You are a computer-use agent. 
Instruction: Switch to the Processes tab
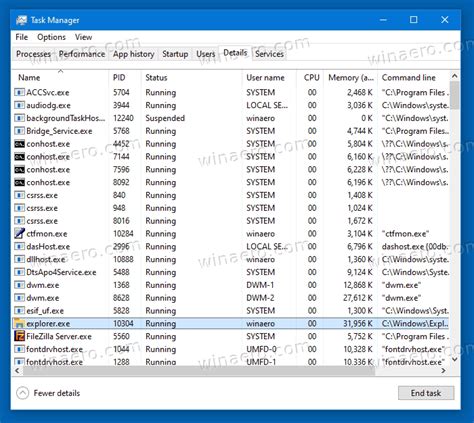[33, 54]
